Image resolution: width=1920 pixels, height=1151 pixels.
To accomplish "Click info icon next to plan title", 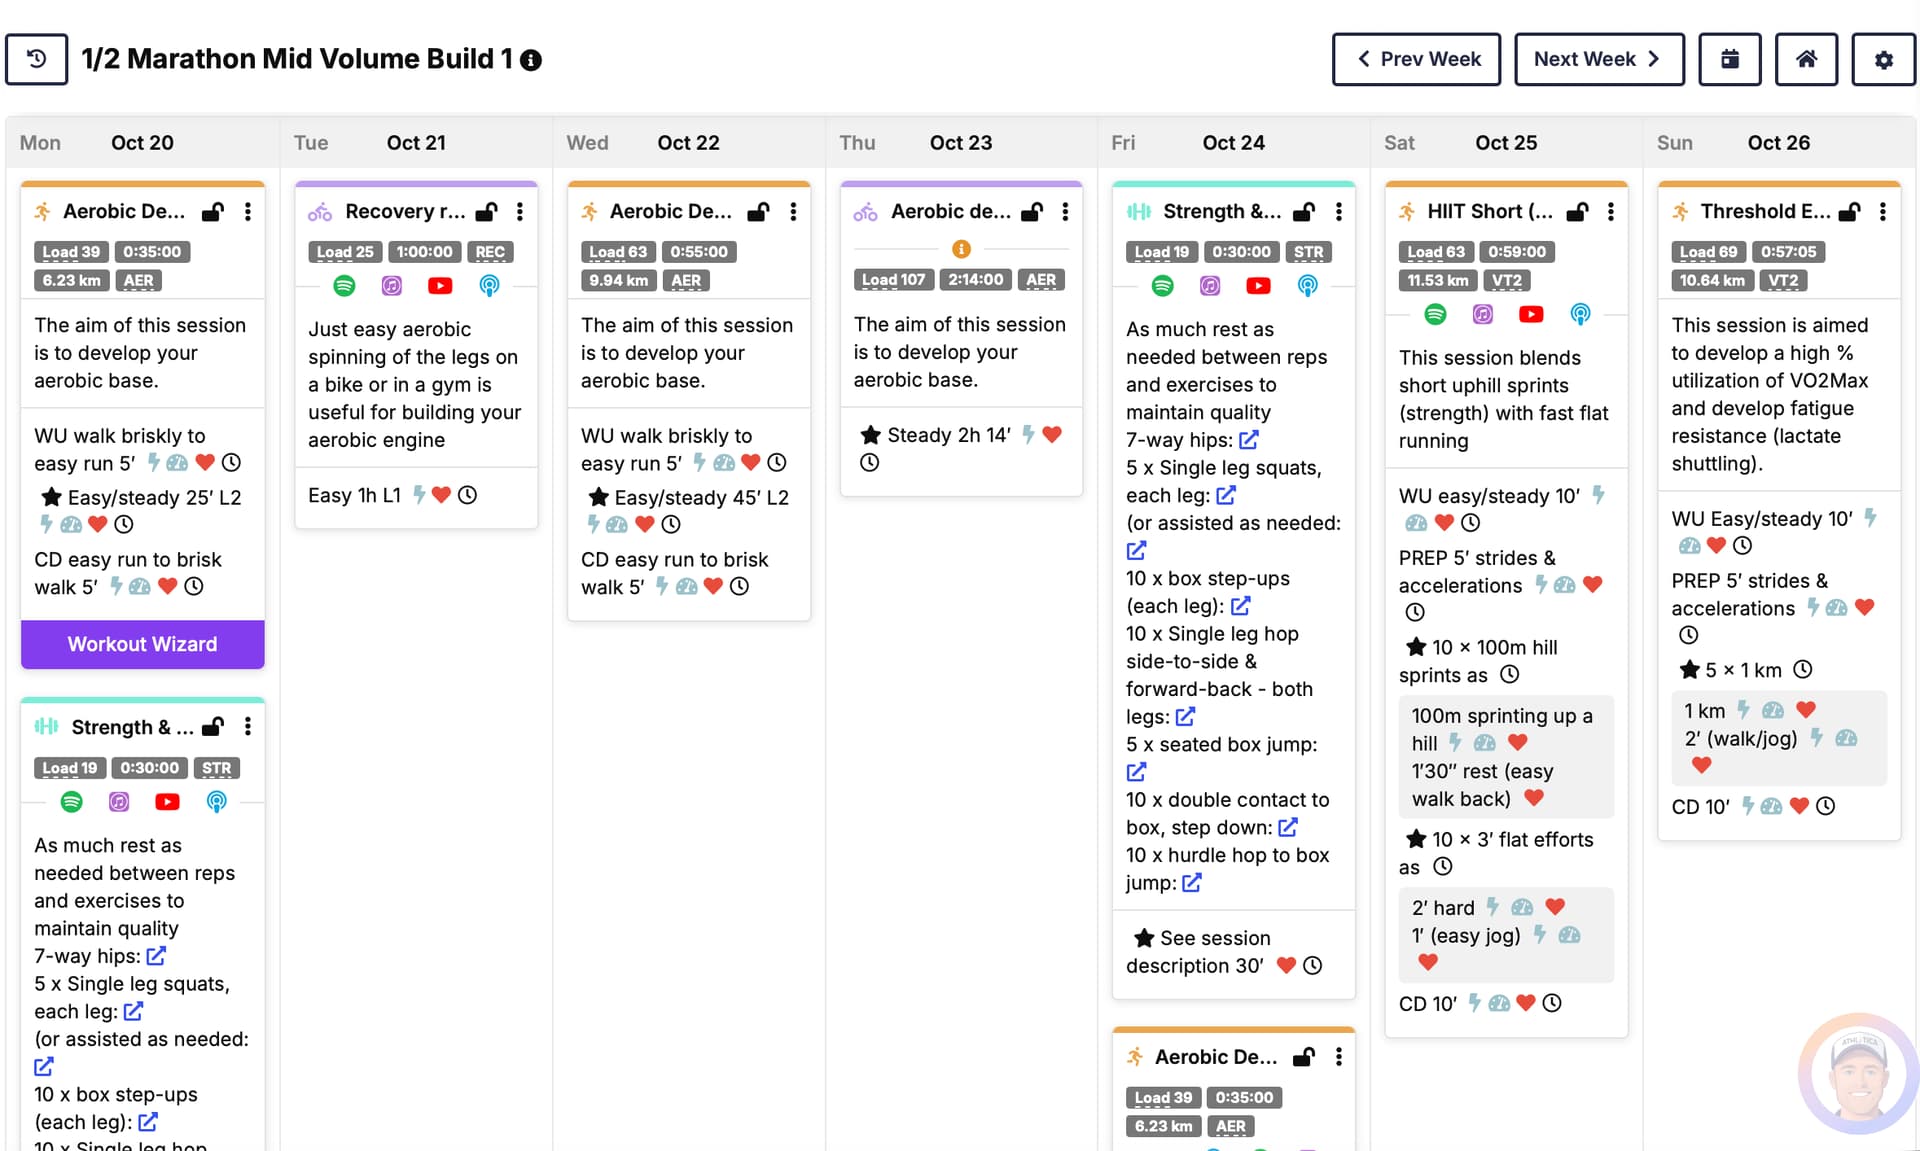I will point(531,60).
